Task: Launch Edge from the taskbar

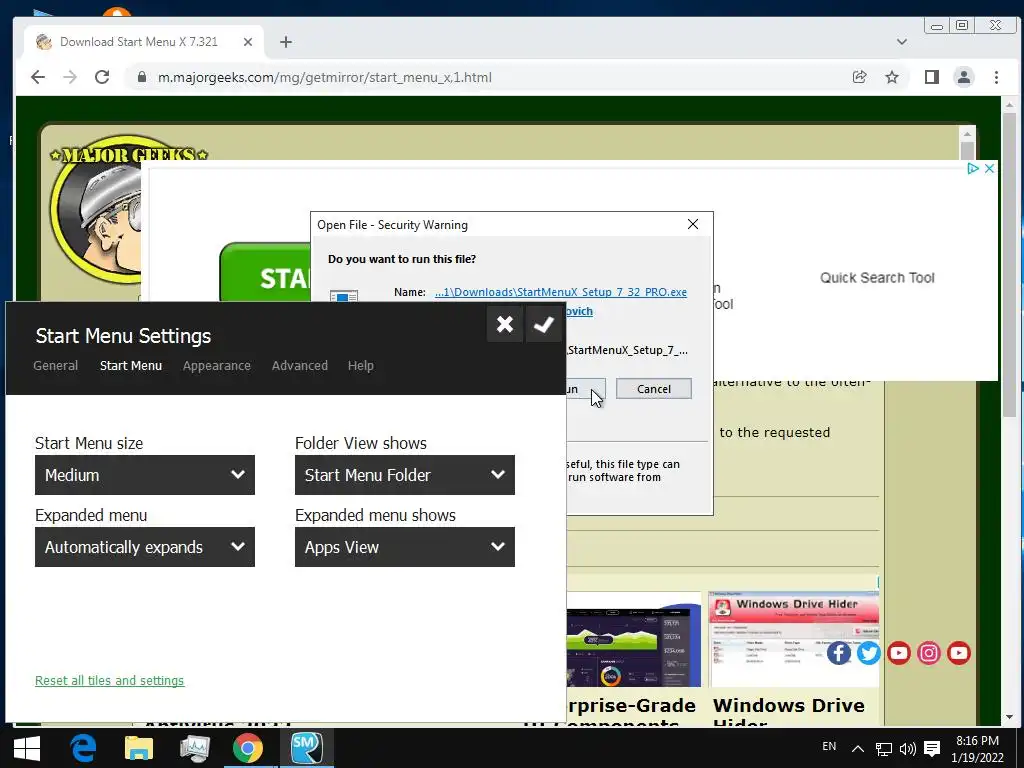Action: tap(83, 748)
